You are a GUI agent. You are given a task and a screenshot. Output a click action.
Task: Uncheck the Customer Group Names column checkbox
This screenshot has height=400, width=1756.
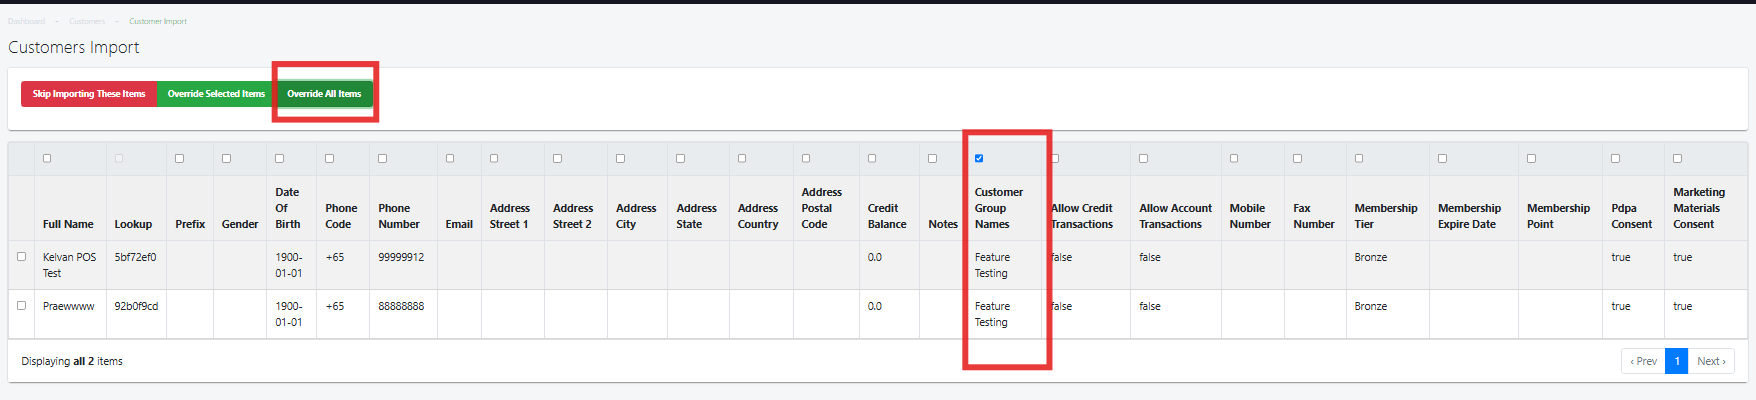coord(979,158)
